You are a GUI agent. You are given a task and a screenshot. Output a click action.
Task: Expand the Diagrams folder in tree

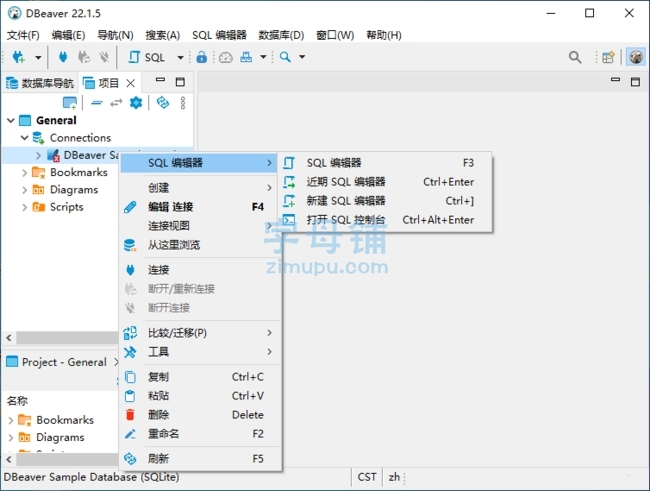(x=24, y=190)
